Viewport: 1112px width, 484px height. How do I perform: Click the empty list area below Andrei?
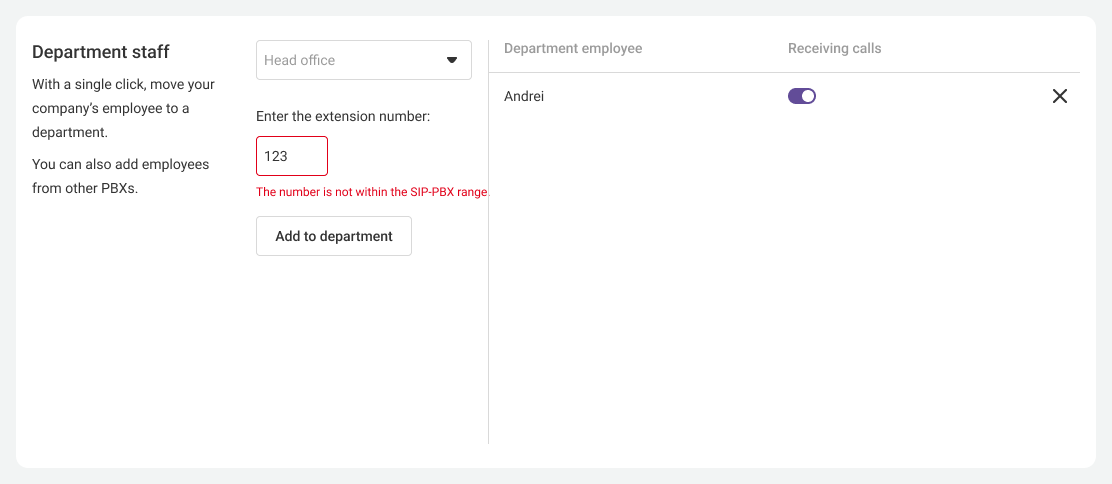point(784,280)
